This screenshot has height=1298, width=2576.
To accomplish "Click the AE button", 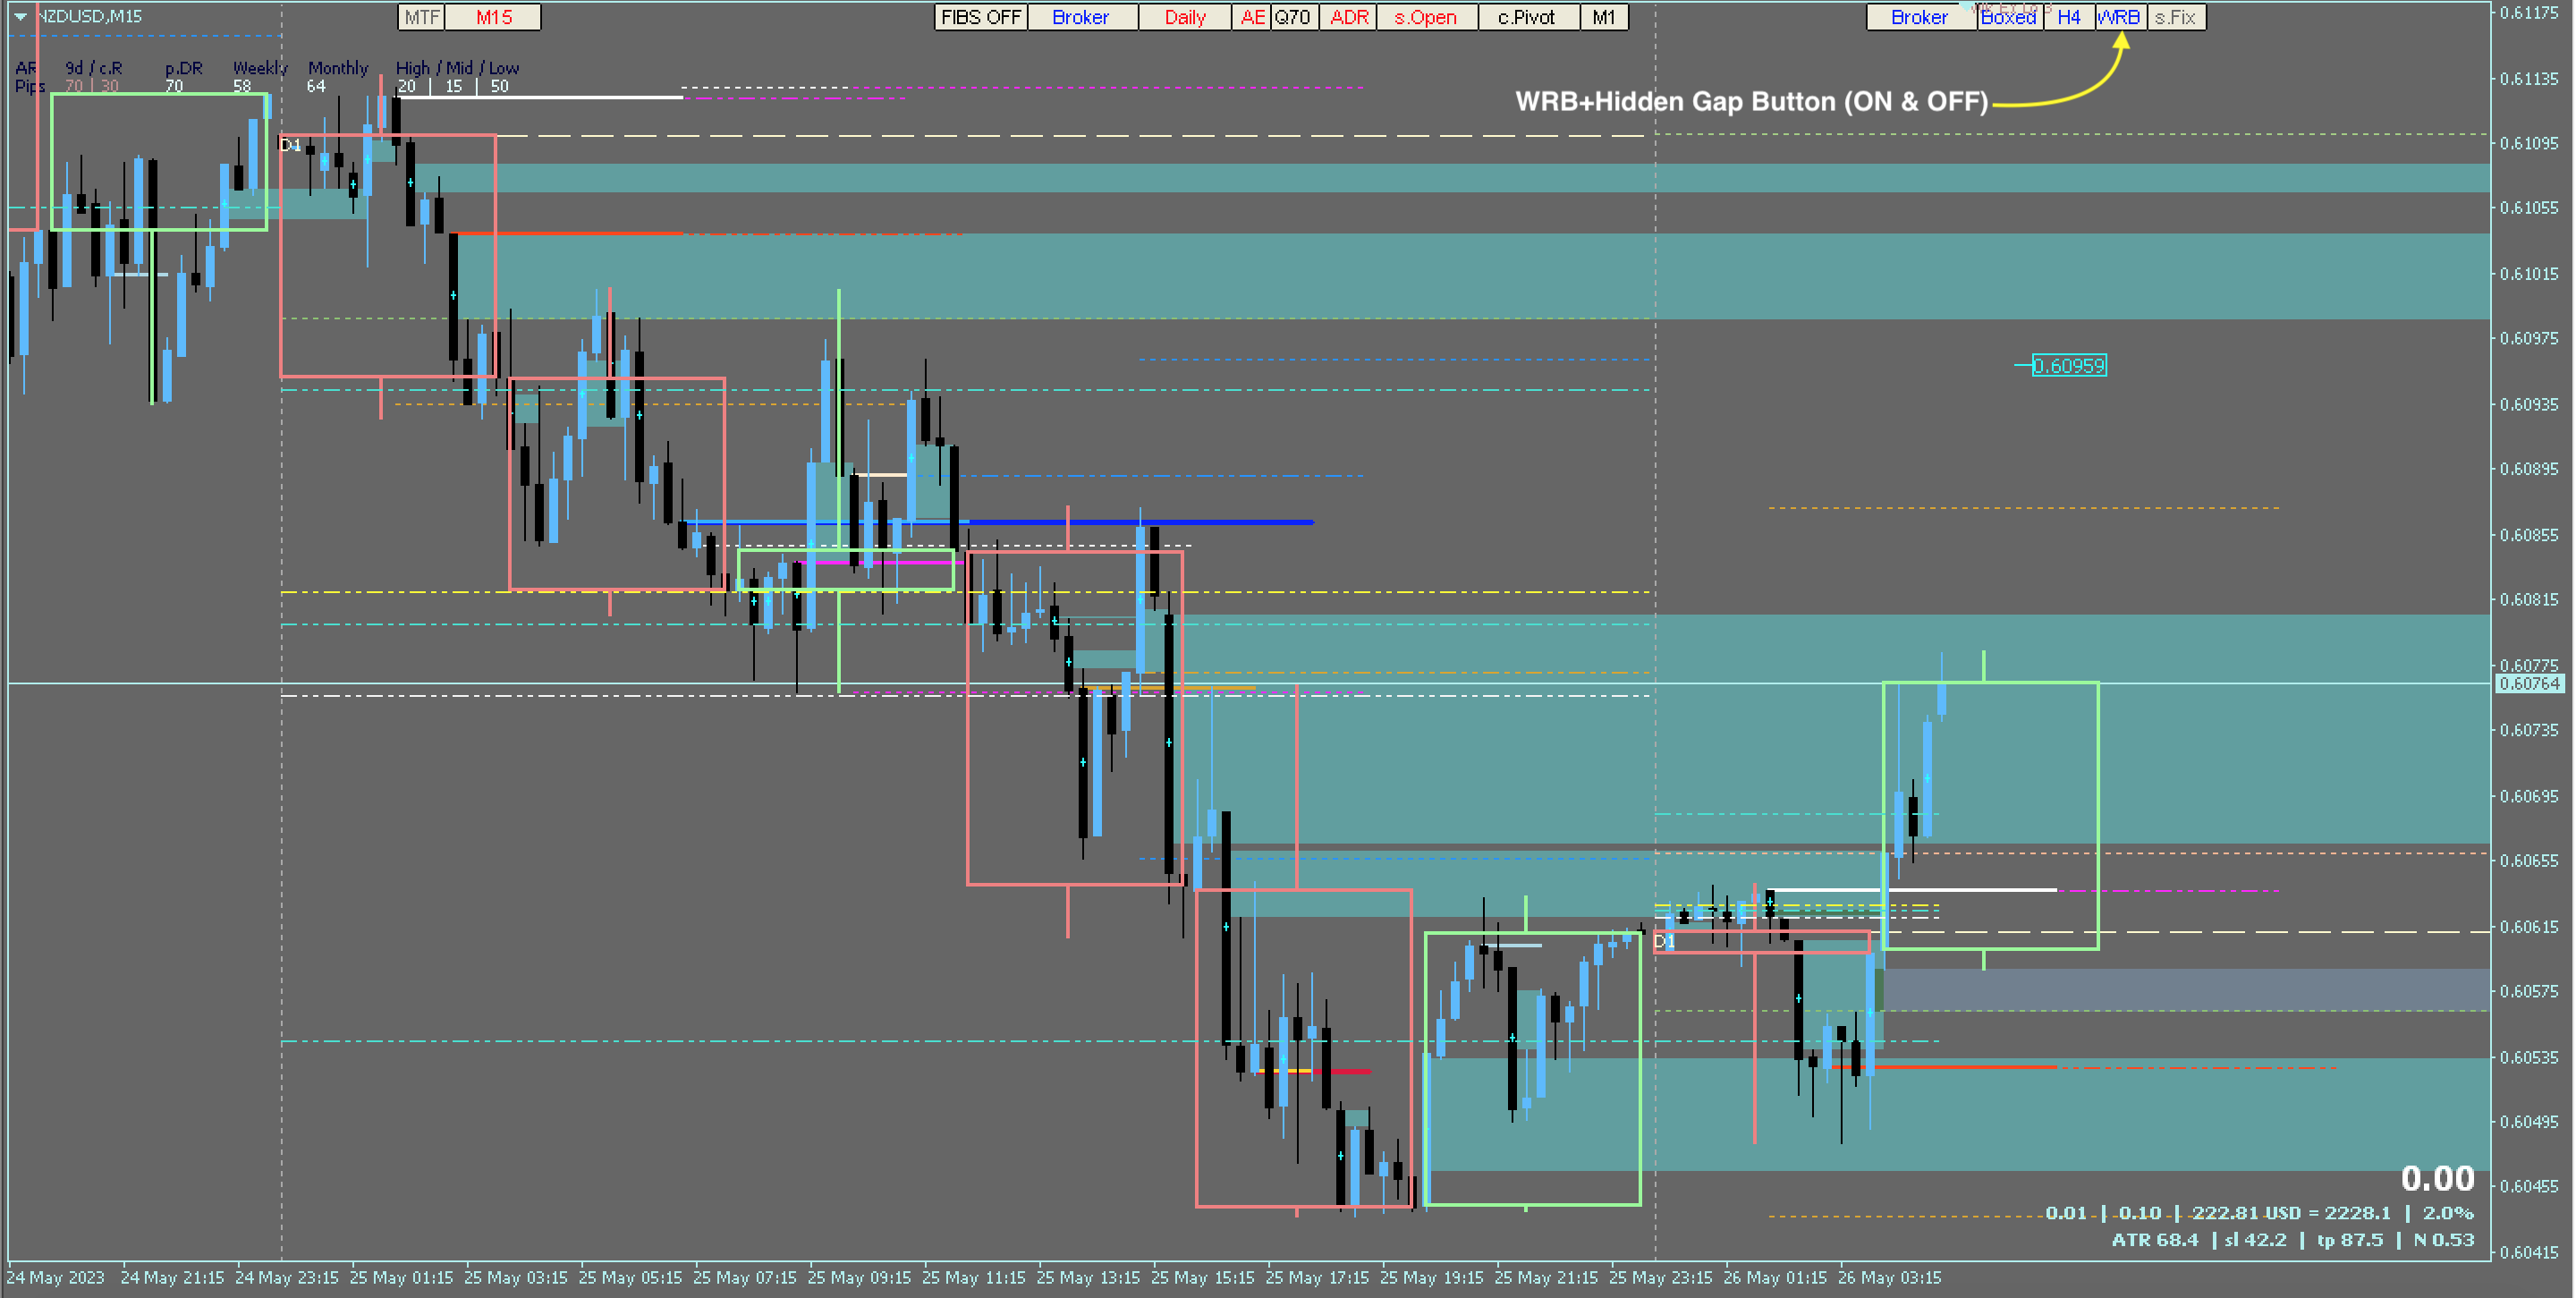I will (x=1251, y=17).
